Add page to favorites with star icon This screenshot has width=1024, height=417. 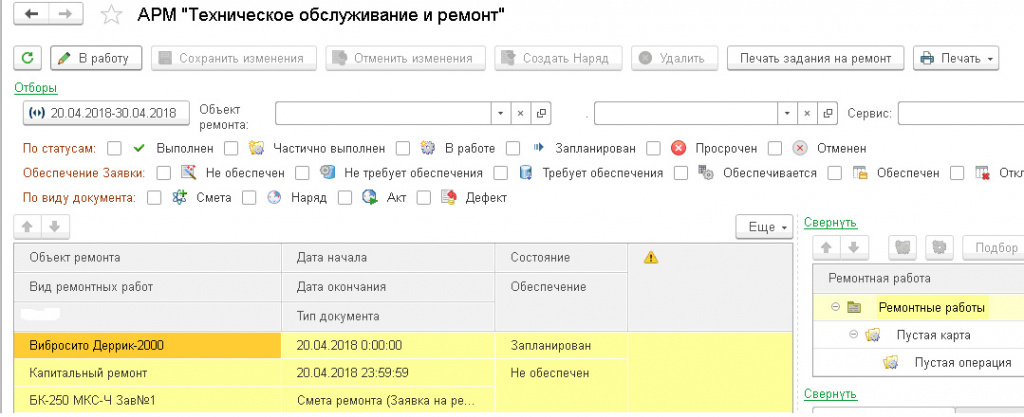tap(114, 16)
